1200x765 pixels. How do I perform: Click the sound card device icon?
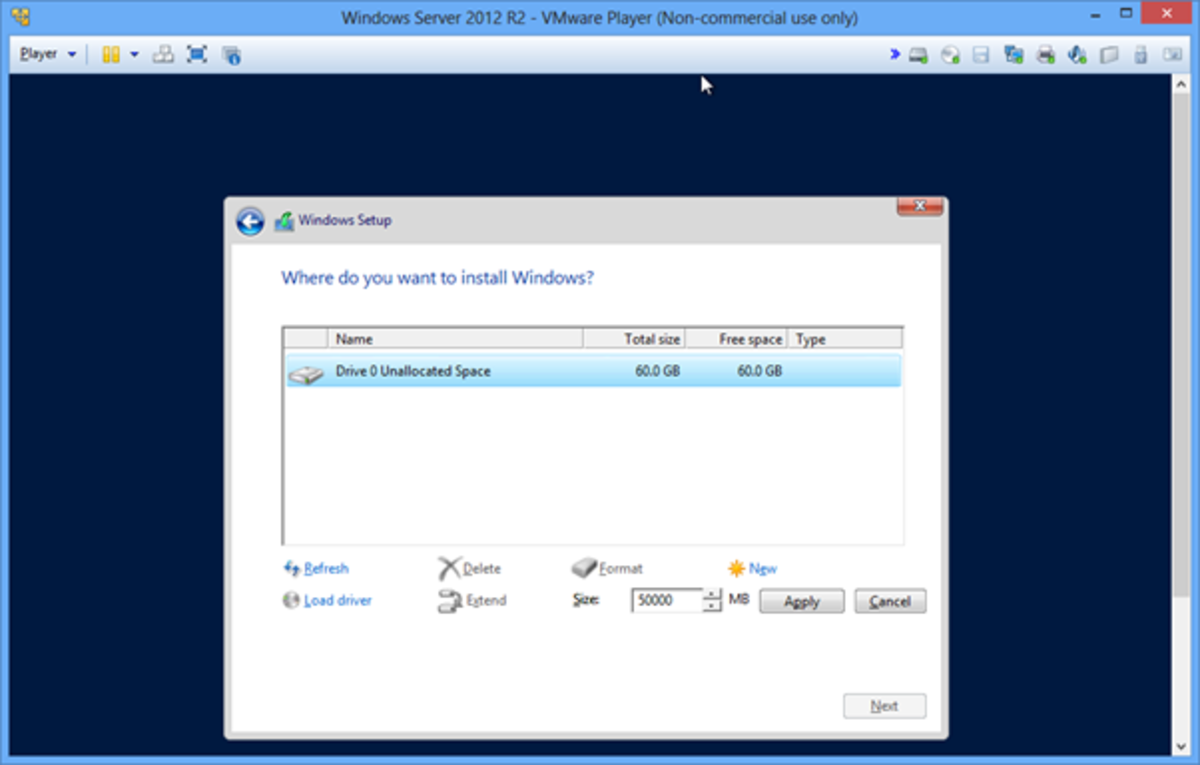(x=1077, y=54)
